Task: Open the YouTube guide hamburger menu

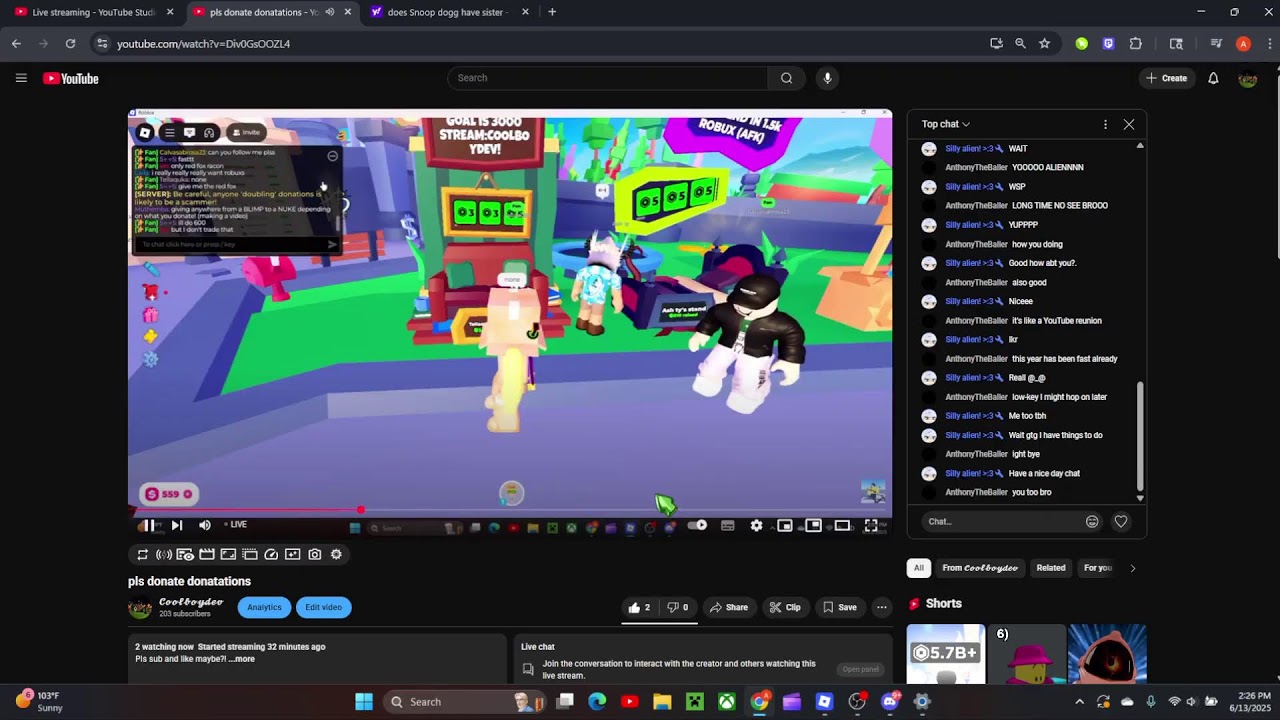Action: click(x=20, y=78)
